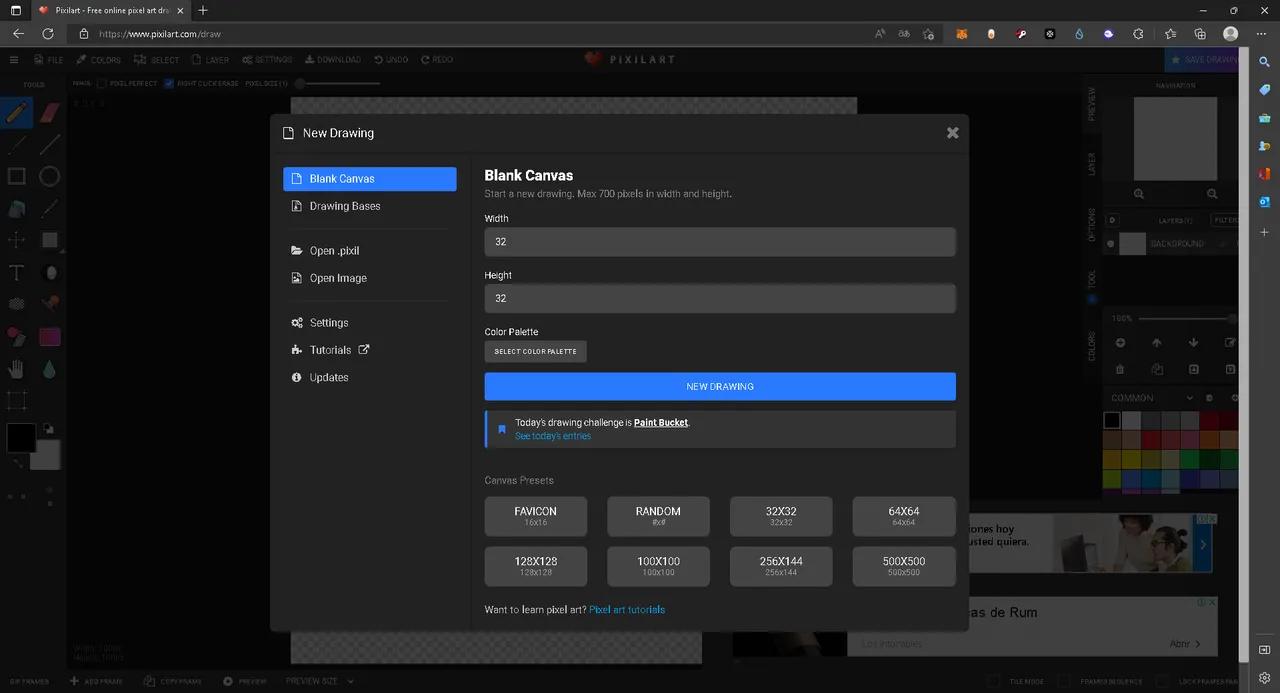Select the Rectangle shape tool
1280x693 pixels.
[16, 176]
